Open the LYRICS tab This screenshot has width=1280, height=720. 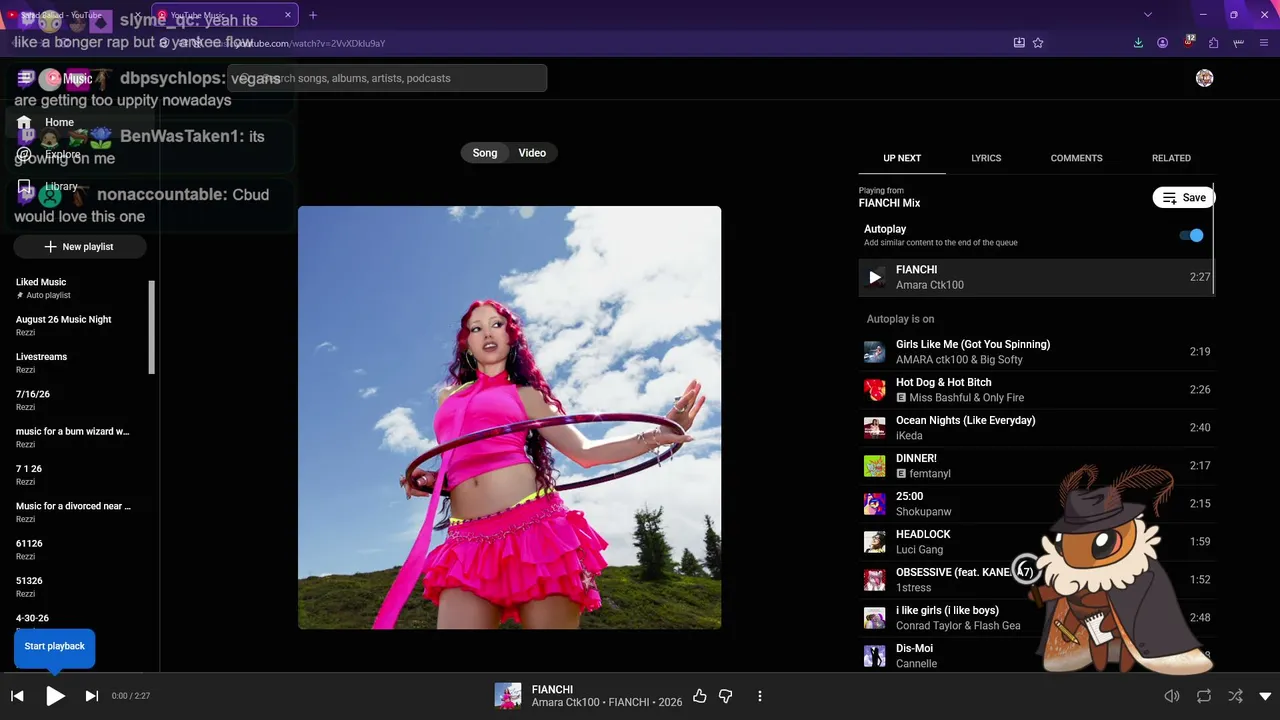[x=986, y=158]
